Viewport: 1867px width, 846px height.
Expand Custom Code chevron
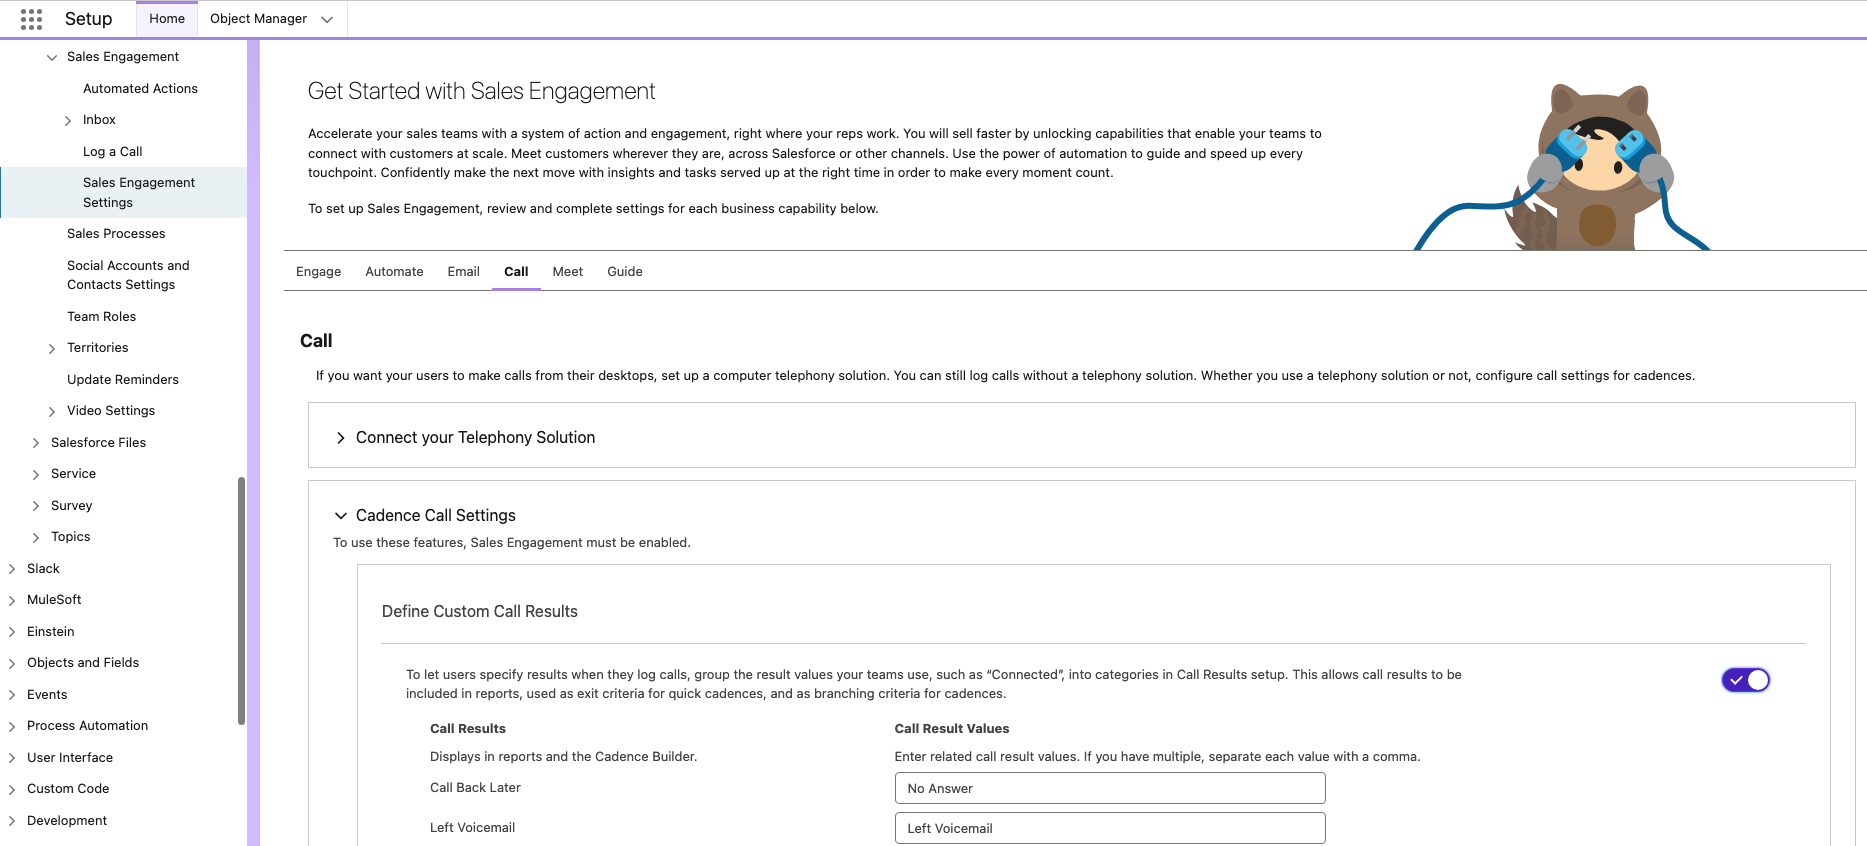[x=12, y=789]
